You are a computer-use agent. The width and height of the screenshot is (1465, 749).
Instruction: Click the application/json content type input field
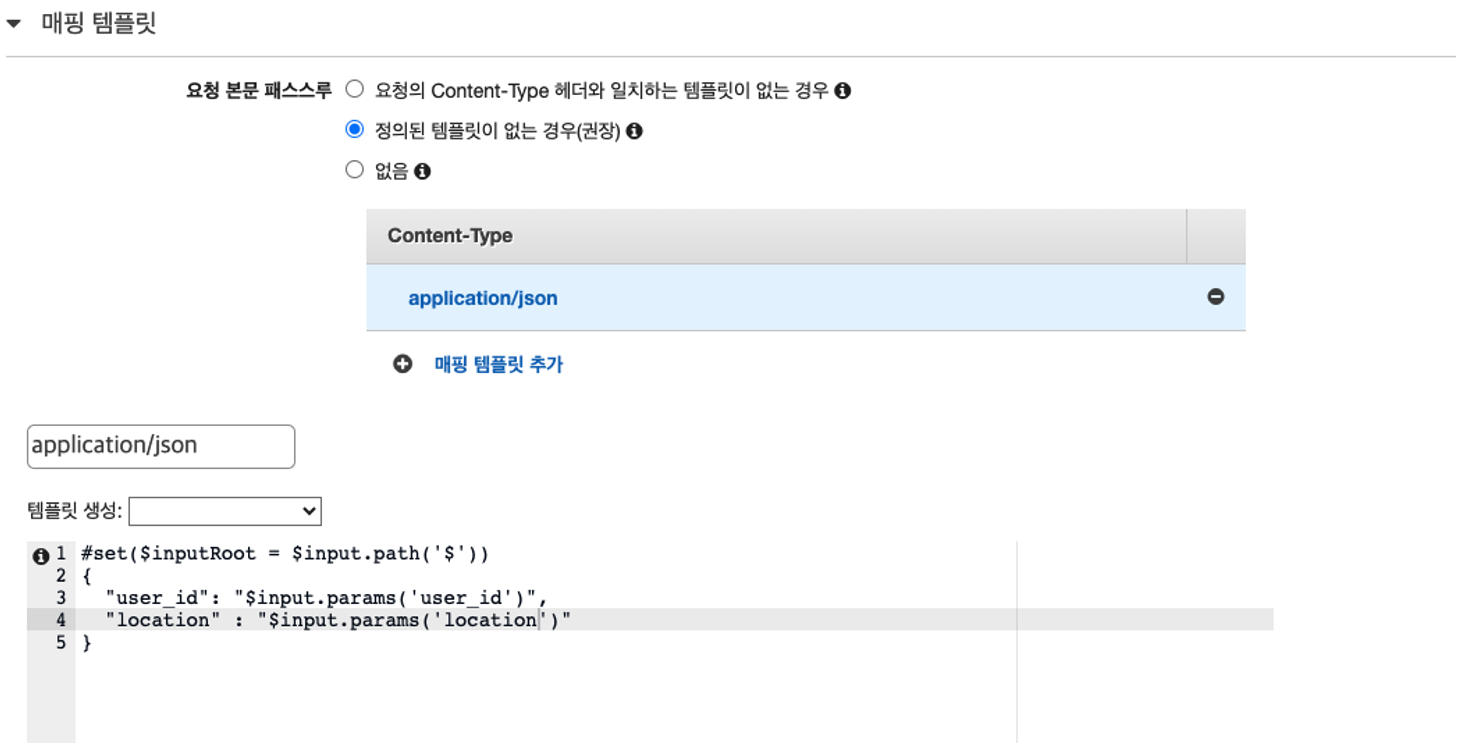tap(161, 446)
